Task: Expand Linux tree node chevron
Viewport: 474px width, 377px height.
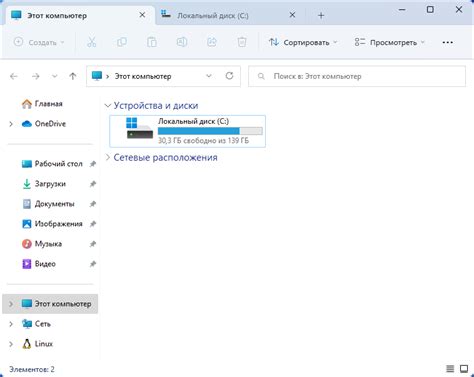Action: coord(11,344)
